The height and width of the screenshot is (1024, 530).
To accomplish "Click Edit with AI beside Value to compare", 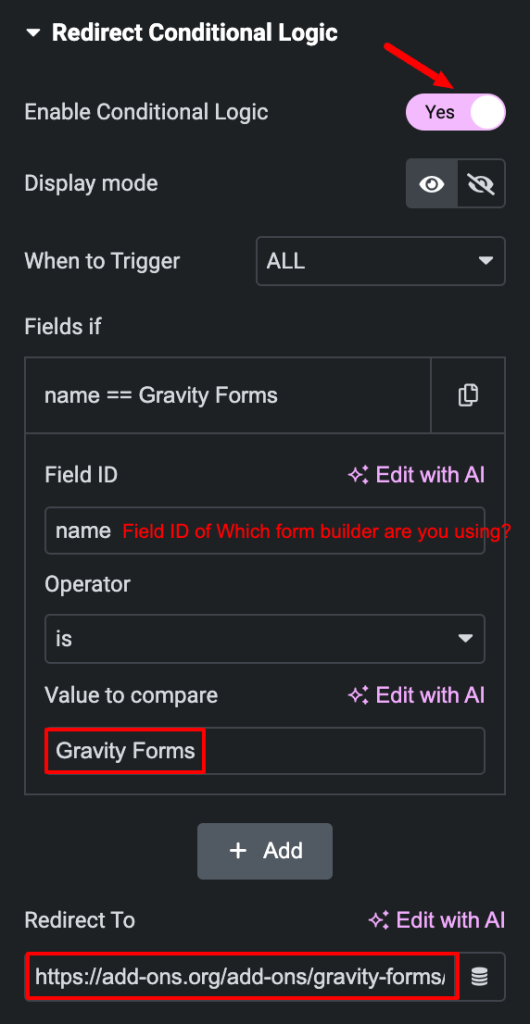I will click(x=431, y=695).
